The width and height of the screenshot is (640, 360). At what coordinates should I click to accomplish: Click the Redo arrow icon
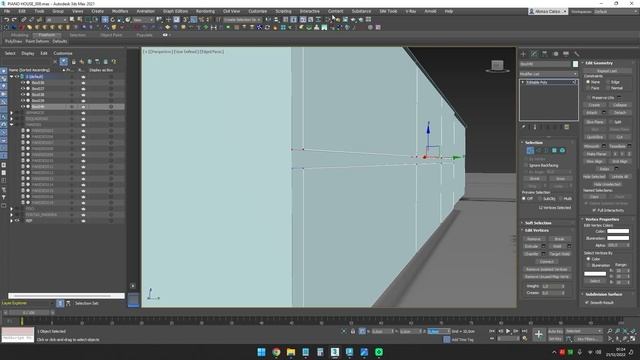click(14, 20)
